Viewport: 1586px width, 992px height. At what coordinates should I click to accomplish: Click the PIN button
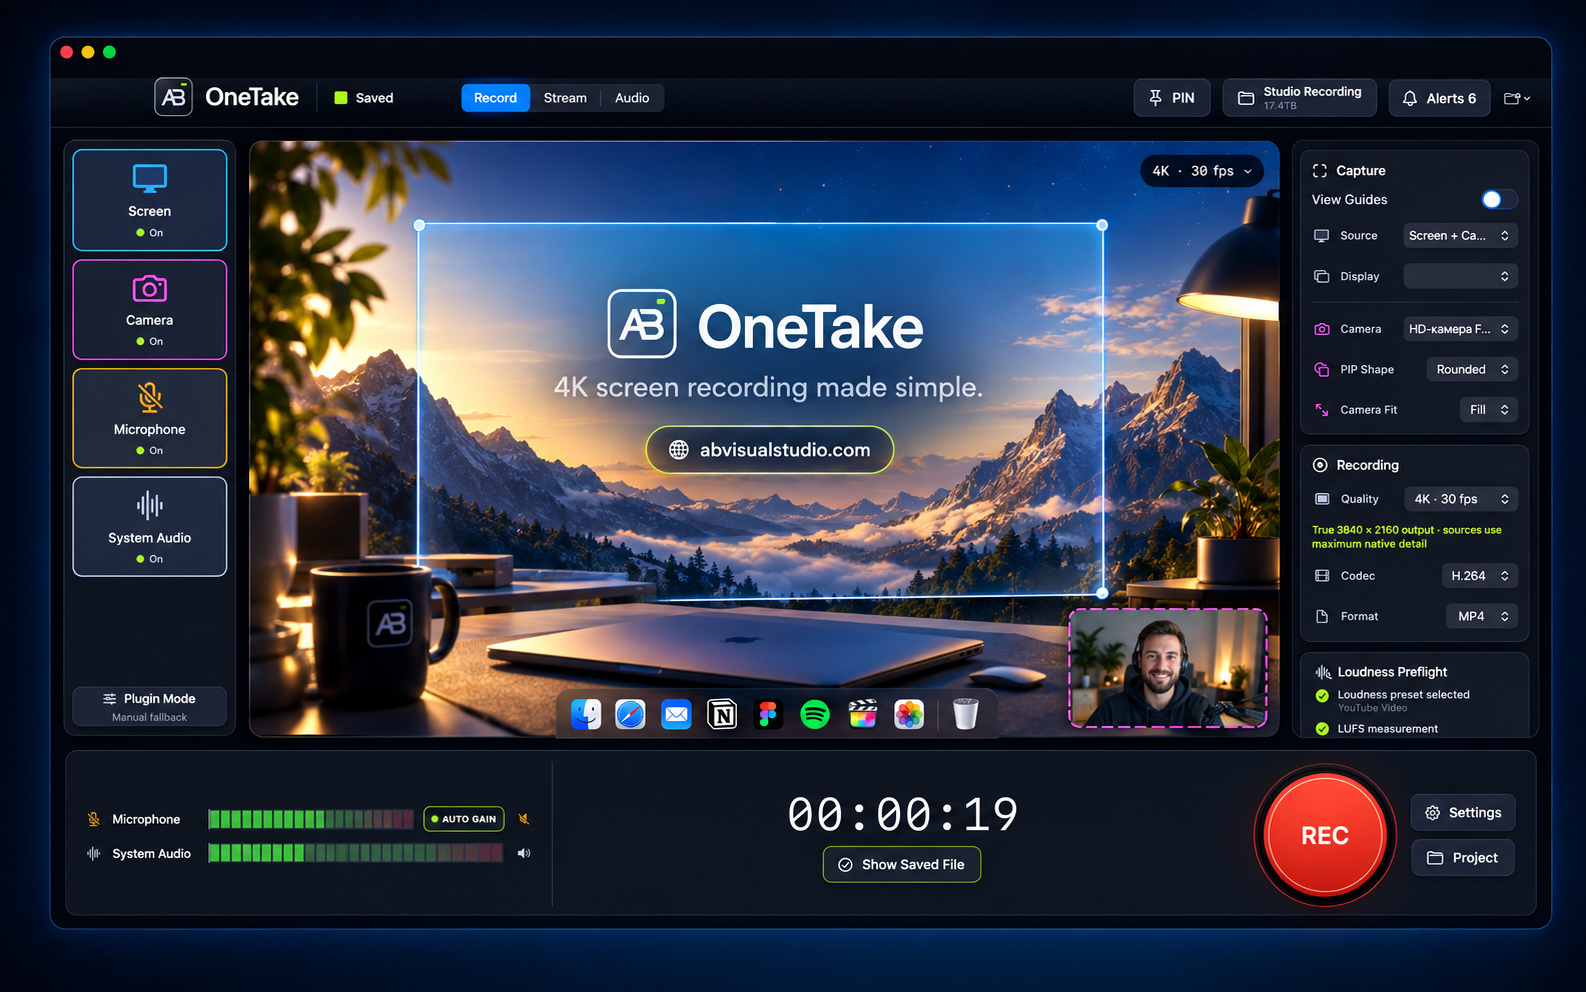click(x=1172, y=98)
